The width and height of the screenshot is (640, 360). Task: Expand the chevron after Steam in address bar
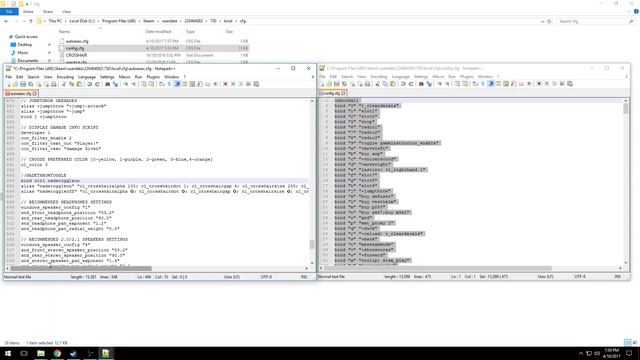click(x=158, y=21)
